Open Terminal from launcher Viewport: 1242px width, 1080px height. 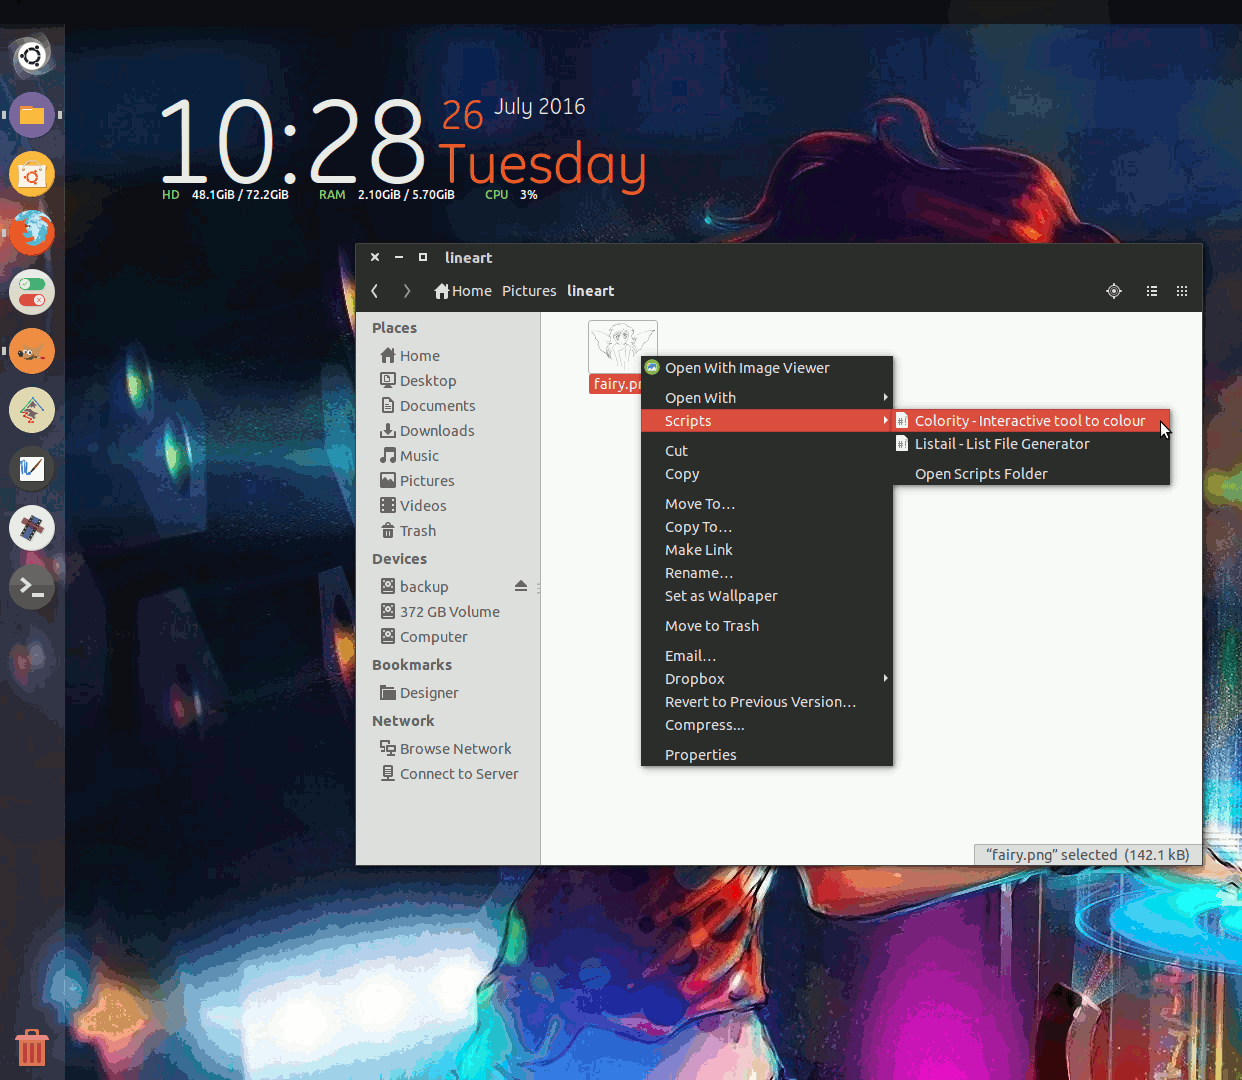[x=32, y=587]
